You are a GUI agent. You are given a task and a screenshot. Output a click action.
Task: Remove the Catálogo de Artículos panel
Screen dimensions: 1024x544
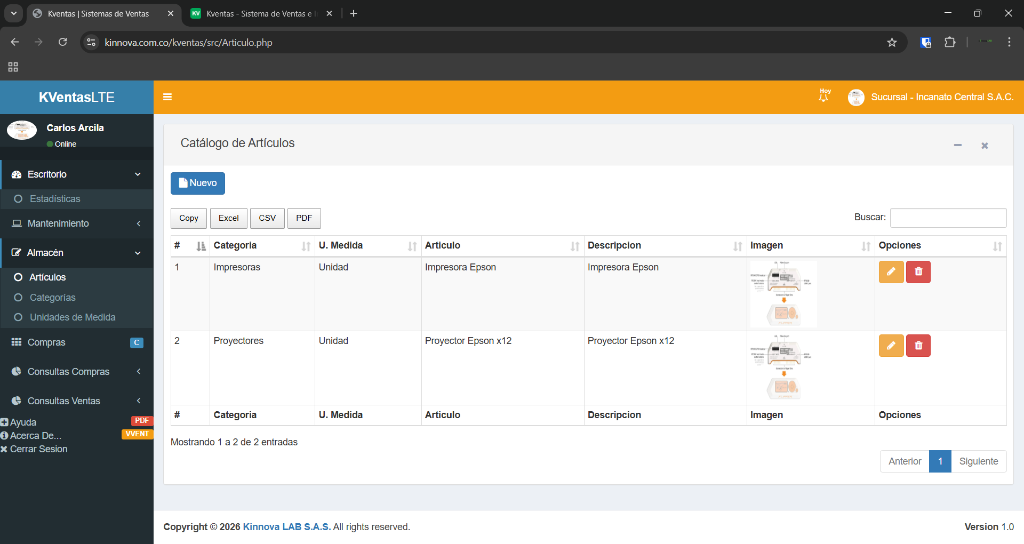tap(984, 146)
